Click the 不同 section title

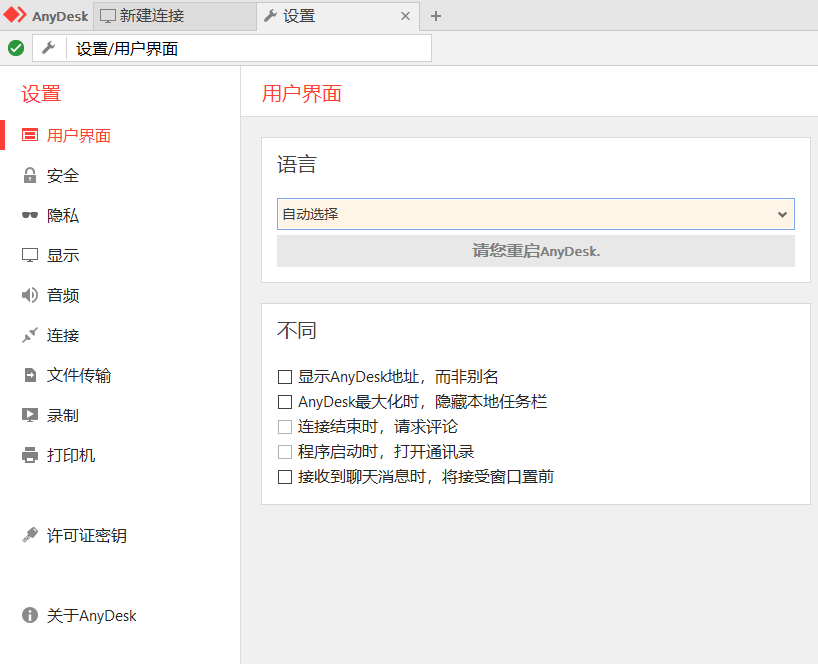point(296,330)
